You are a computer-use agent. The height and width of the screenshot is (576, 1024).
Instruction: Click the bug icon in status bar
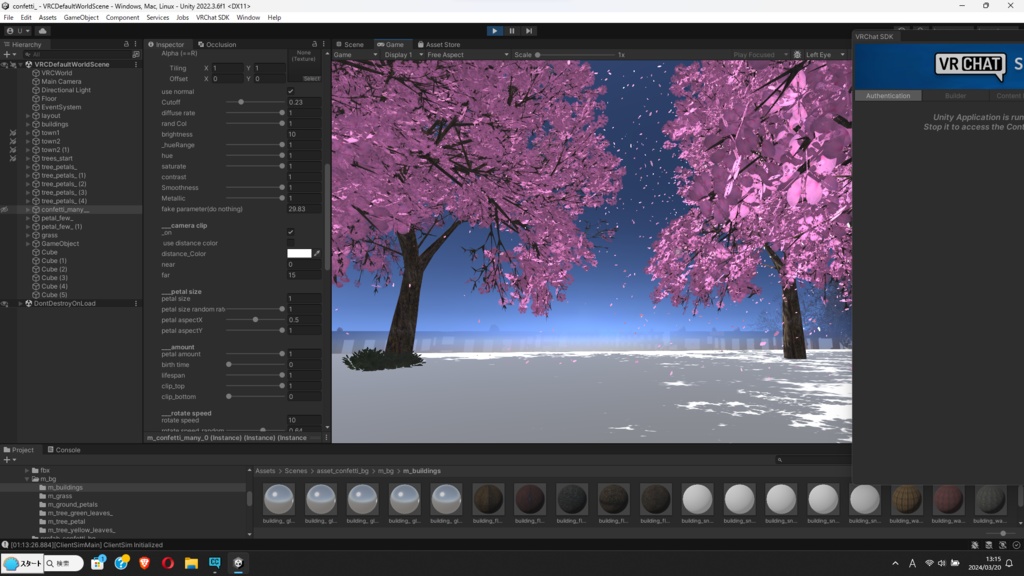[974, 545]
